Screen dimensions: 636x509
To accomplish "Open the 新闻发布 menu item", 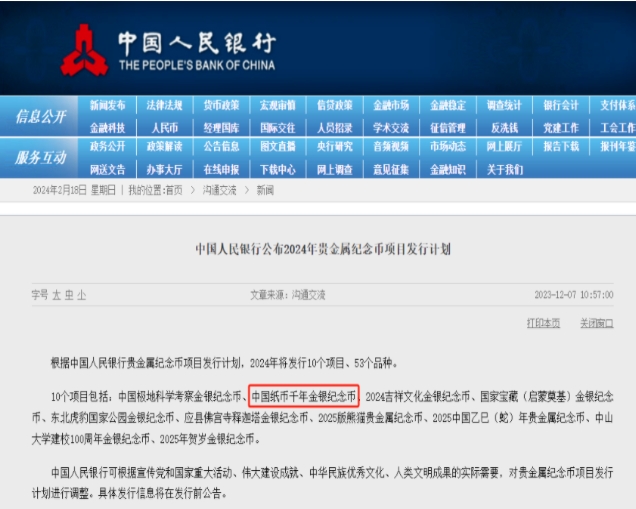I will point(107,105).
